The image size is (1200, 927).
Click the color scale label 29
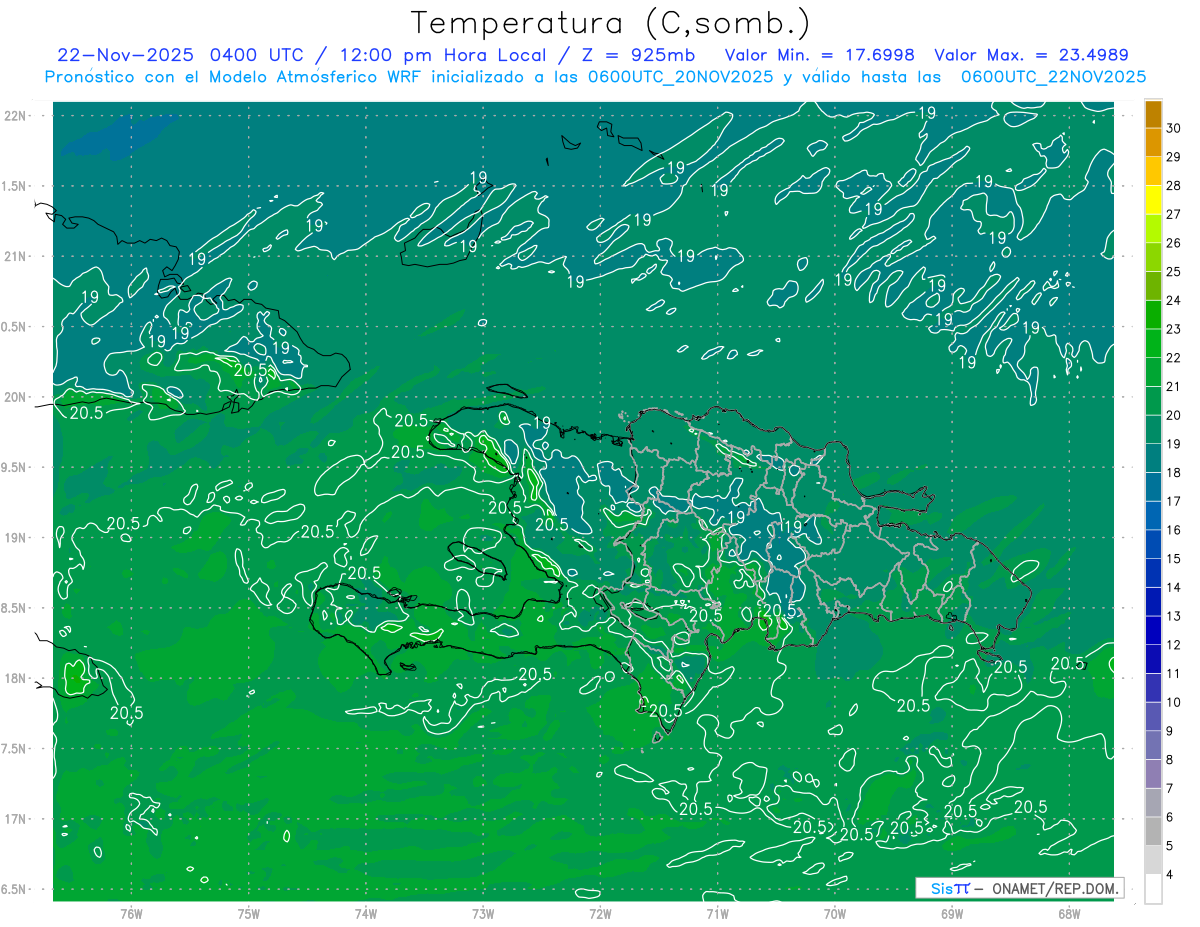[1174, 157]
